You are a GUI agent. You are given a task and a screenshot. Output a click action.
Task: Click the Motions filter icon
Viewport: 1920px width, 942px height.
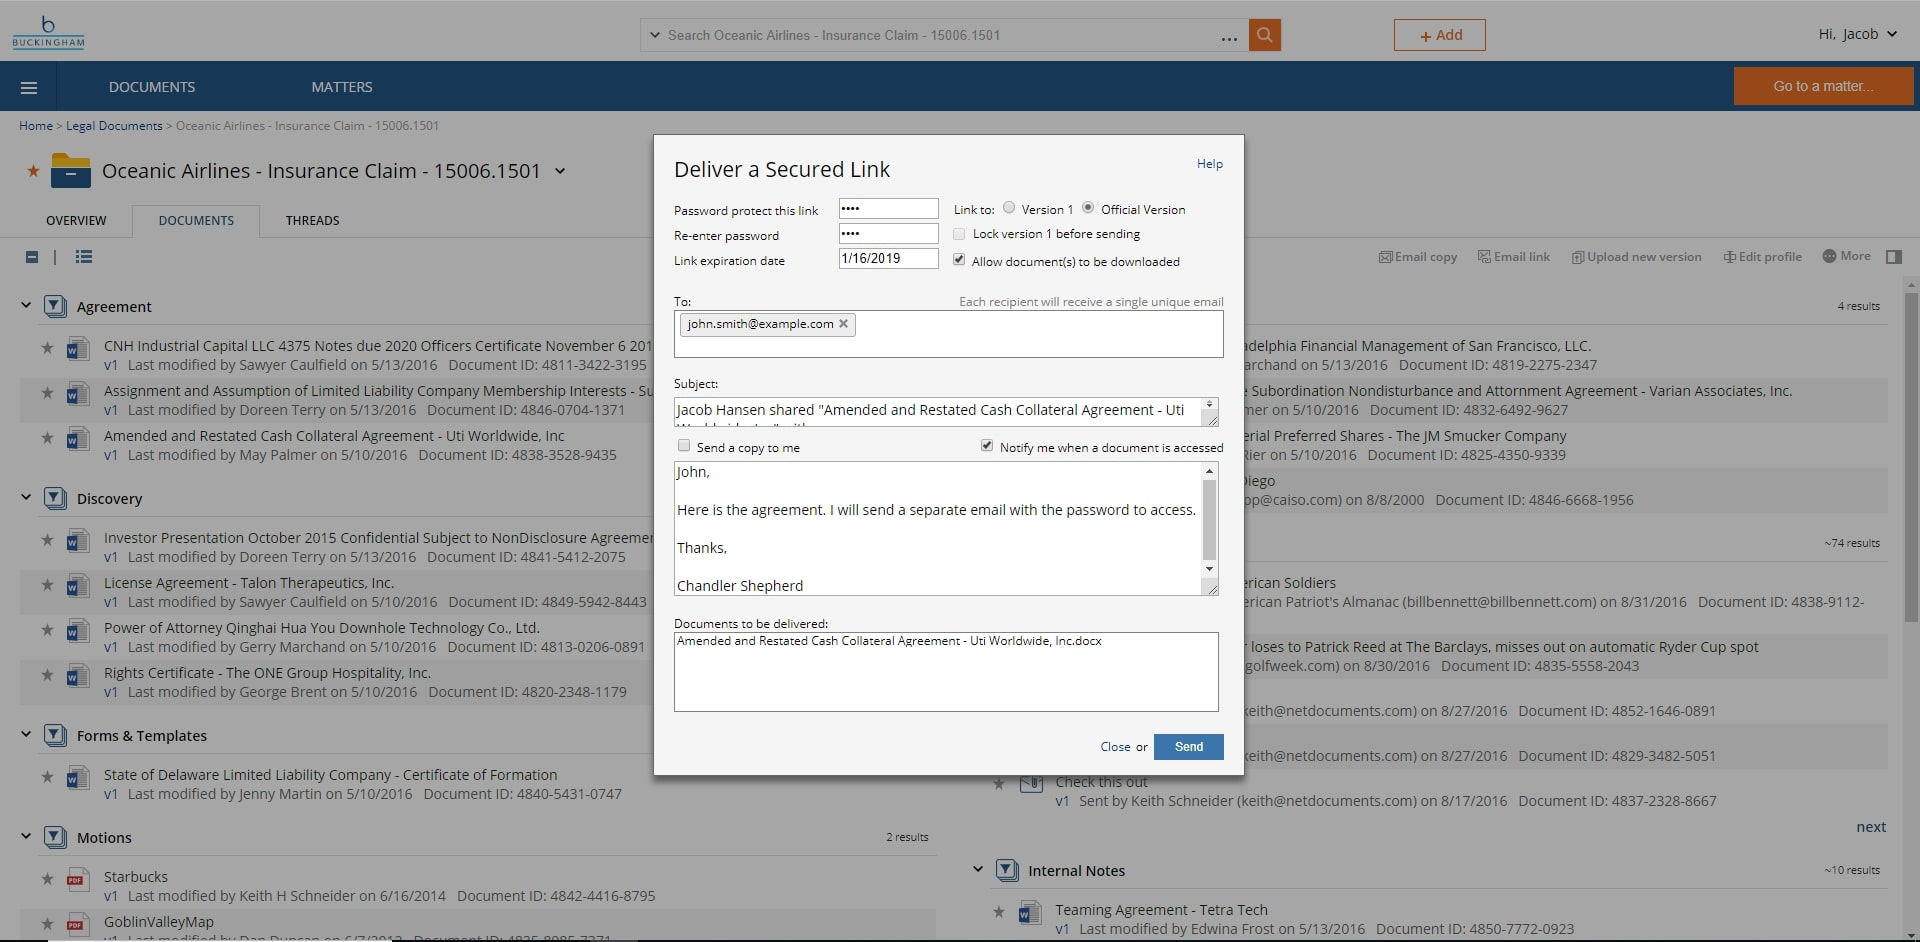(56, 837)
